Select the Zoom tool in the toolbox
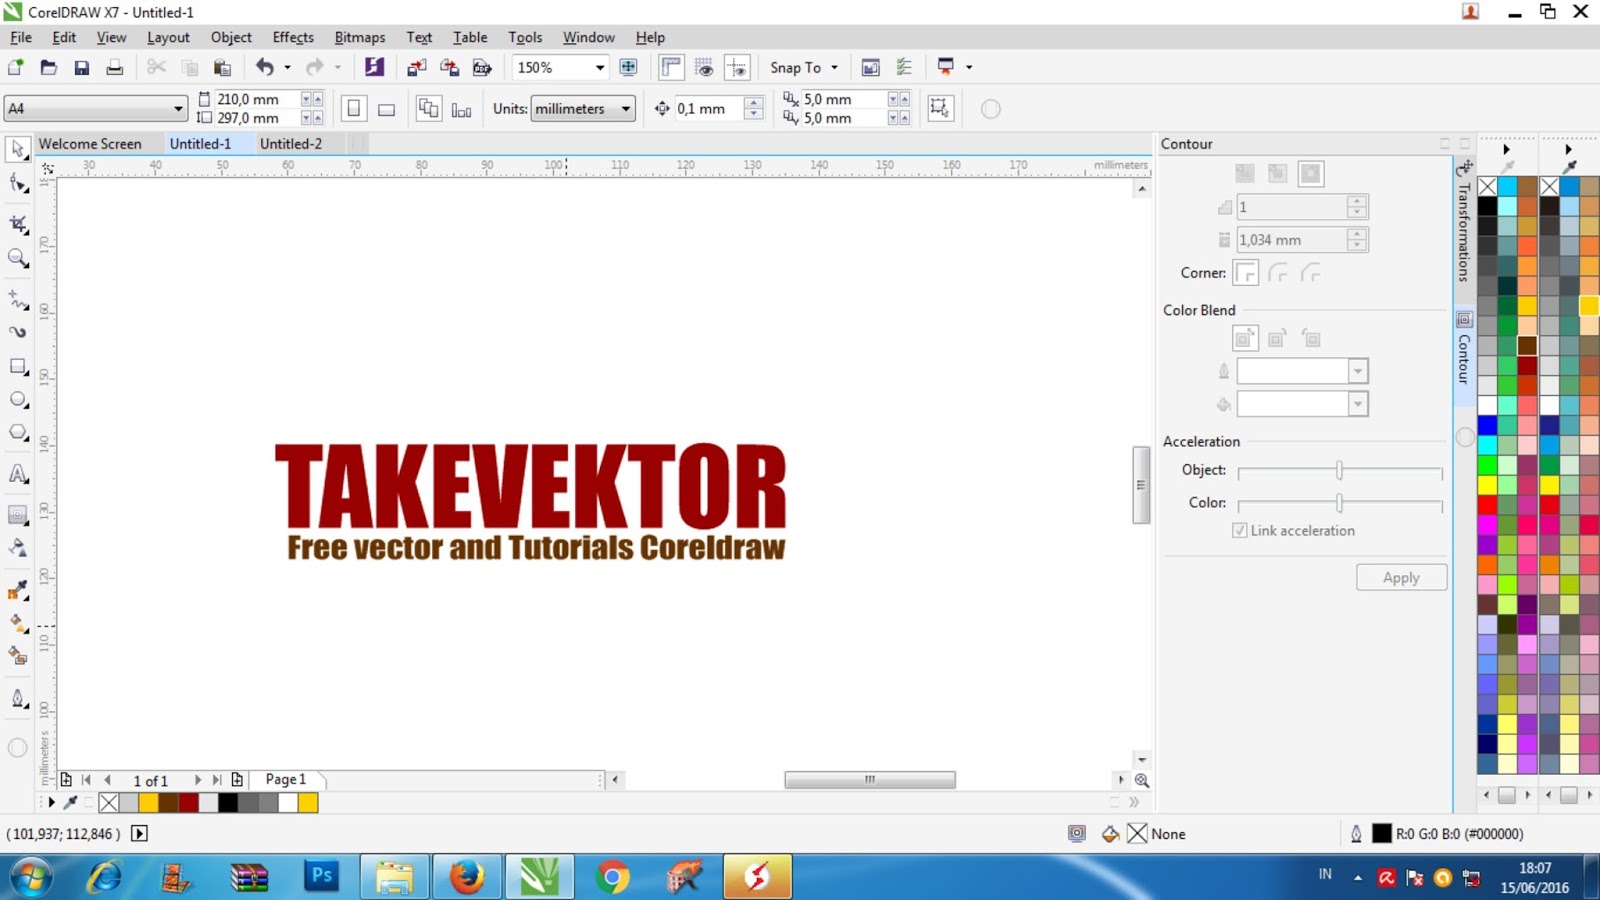 pyautogui.click(x=18, y=259)
